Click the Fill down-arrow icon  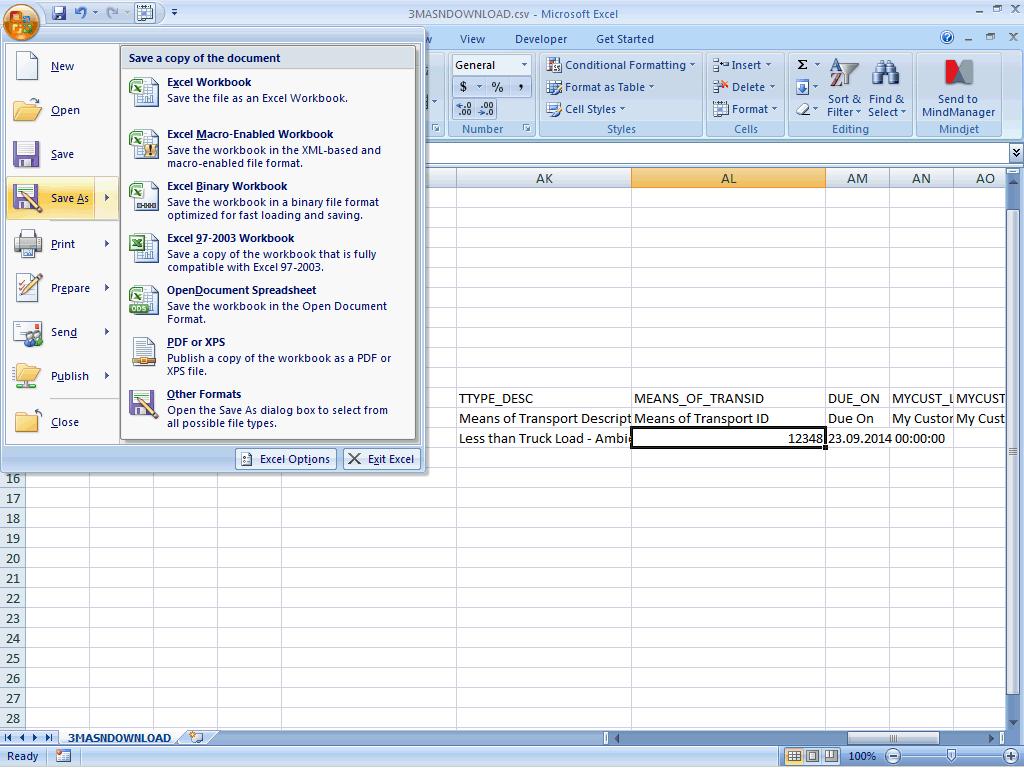click(x=803, y=87)
